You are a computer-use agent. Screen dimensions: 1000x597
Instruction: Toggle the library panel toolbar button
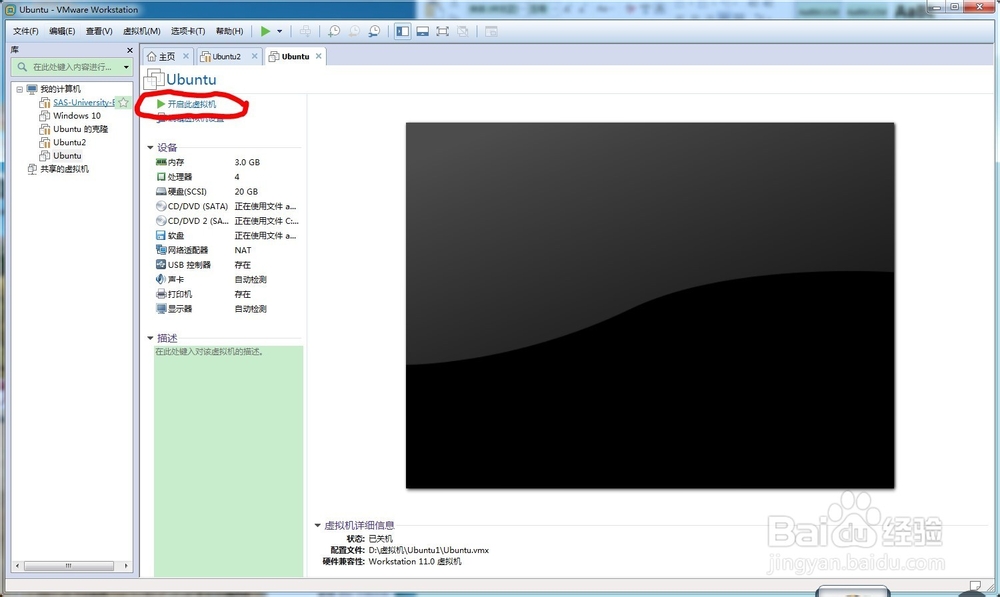[402, 31]
